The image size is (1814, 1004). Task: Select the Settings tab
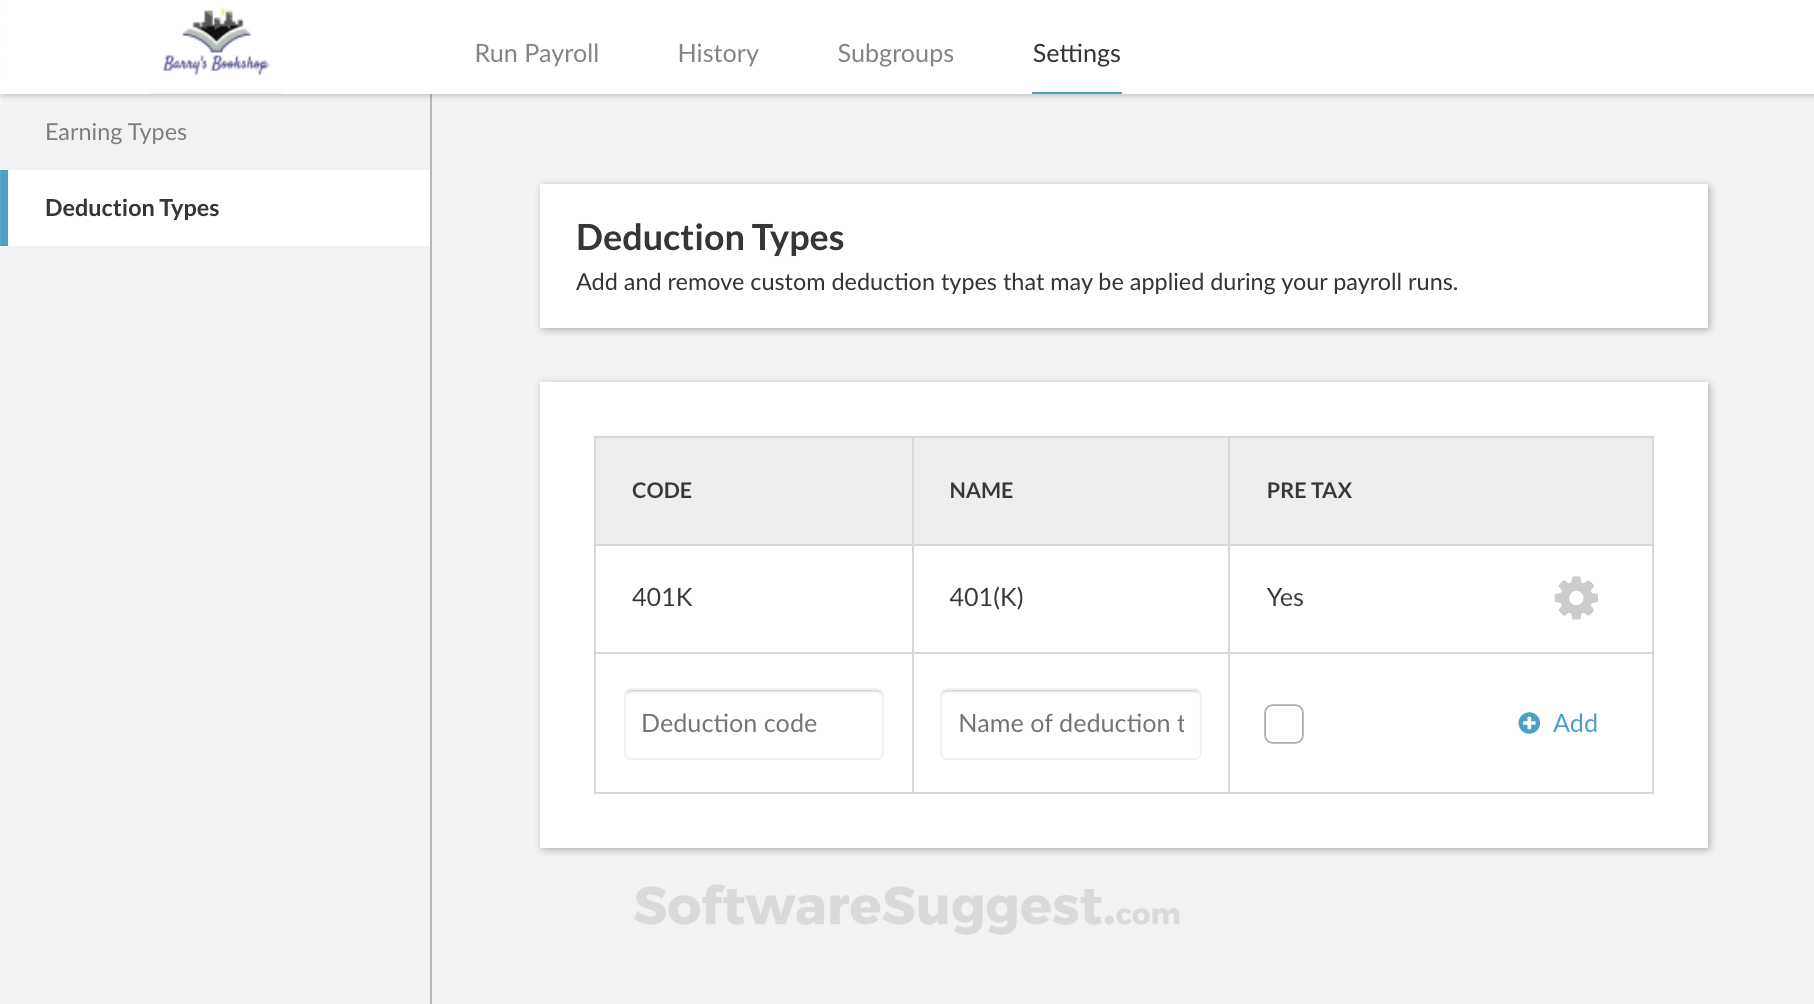(1076, 53)
